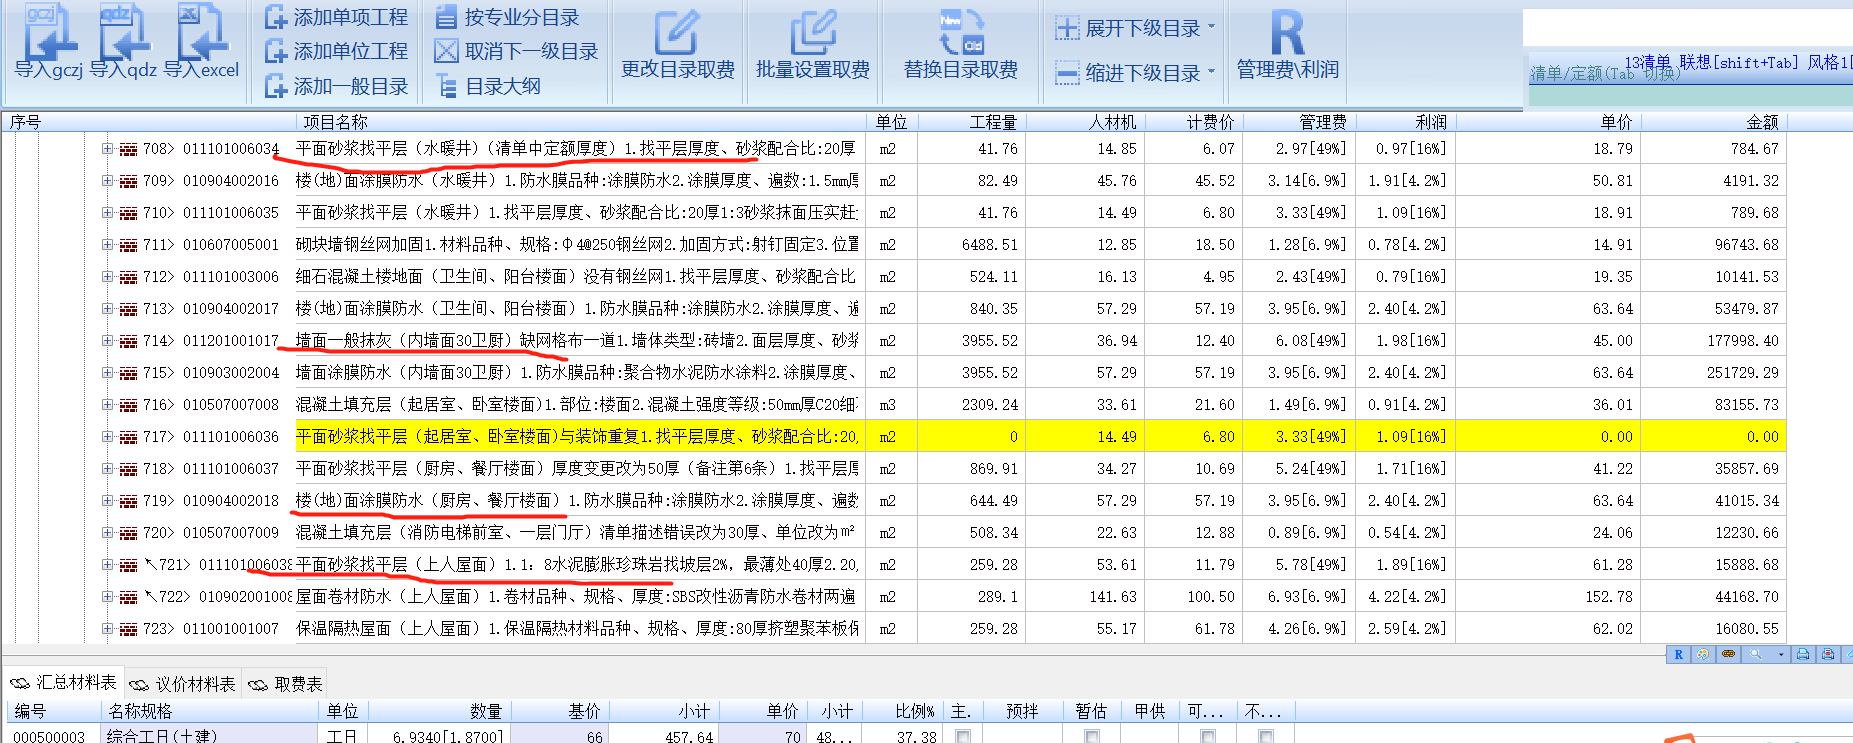Select 添加一般目录 in the toolbar
Image resolution: width=1853 pixels, height=743 pixels.
[x=337, y=86]
